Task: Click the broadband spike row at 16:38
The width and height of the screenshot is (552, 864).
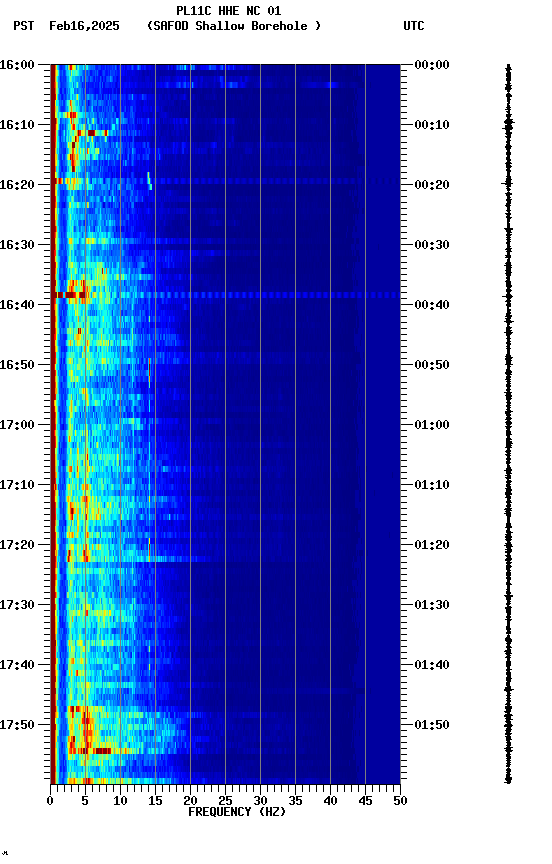Action: tap(225, 295)
